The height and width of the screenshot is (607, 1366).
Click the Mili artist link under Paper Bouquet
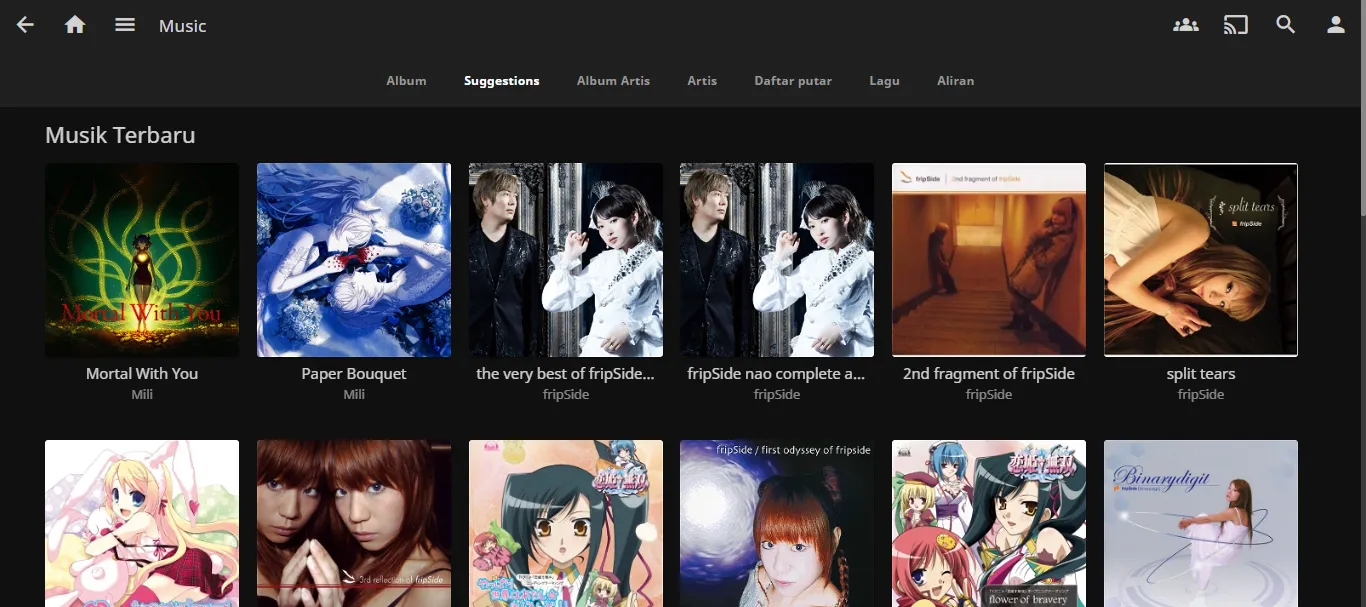point(354,395)
